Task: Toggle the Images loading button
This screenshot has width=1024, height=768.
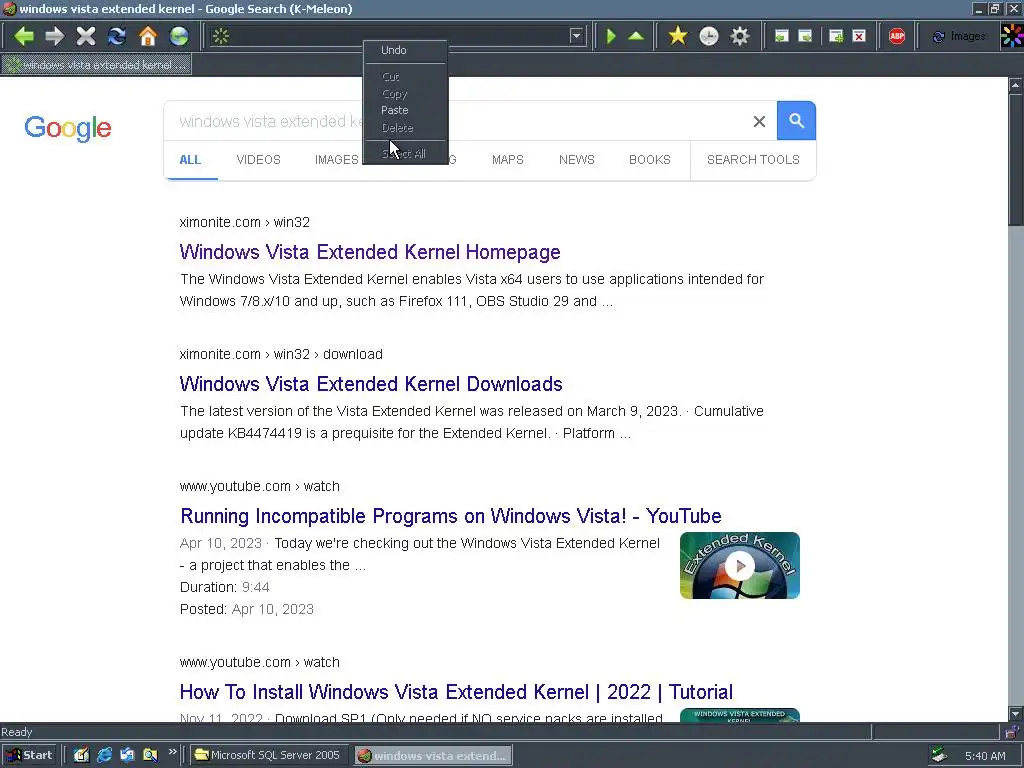Action: pos(959,36)
